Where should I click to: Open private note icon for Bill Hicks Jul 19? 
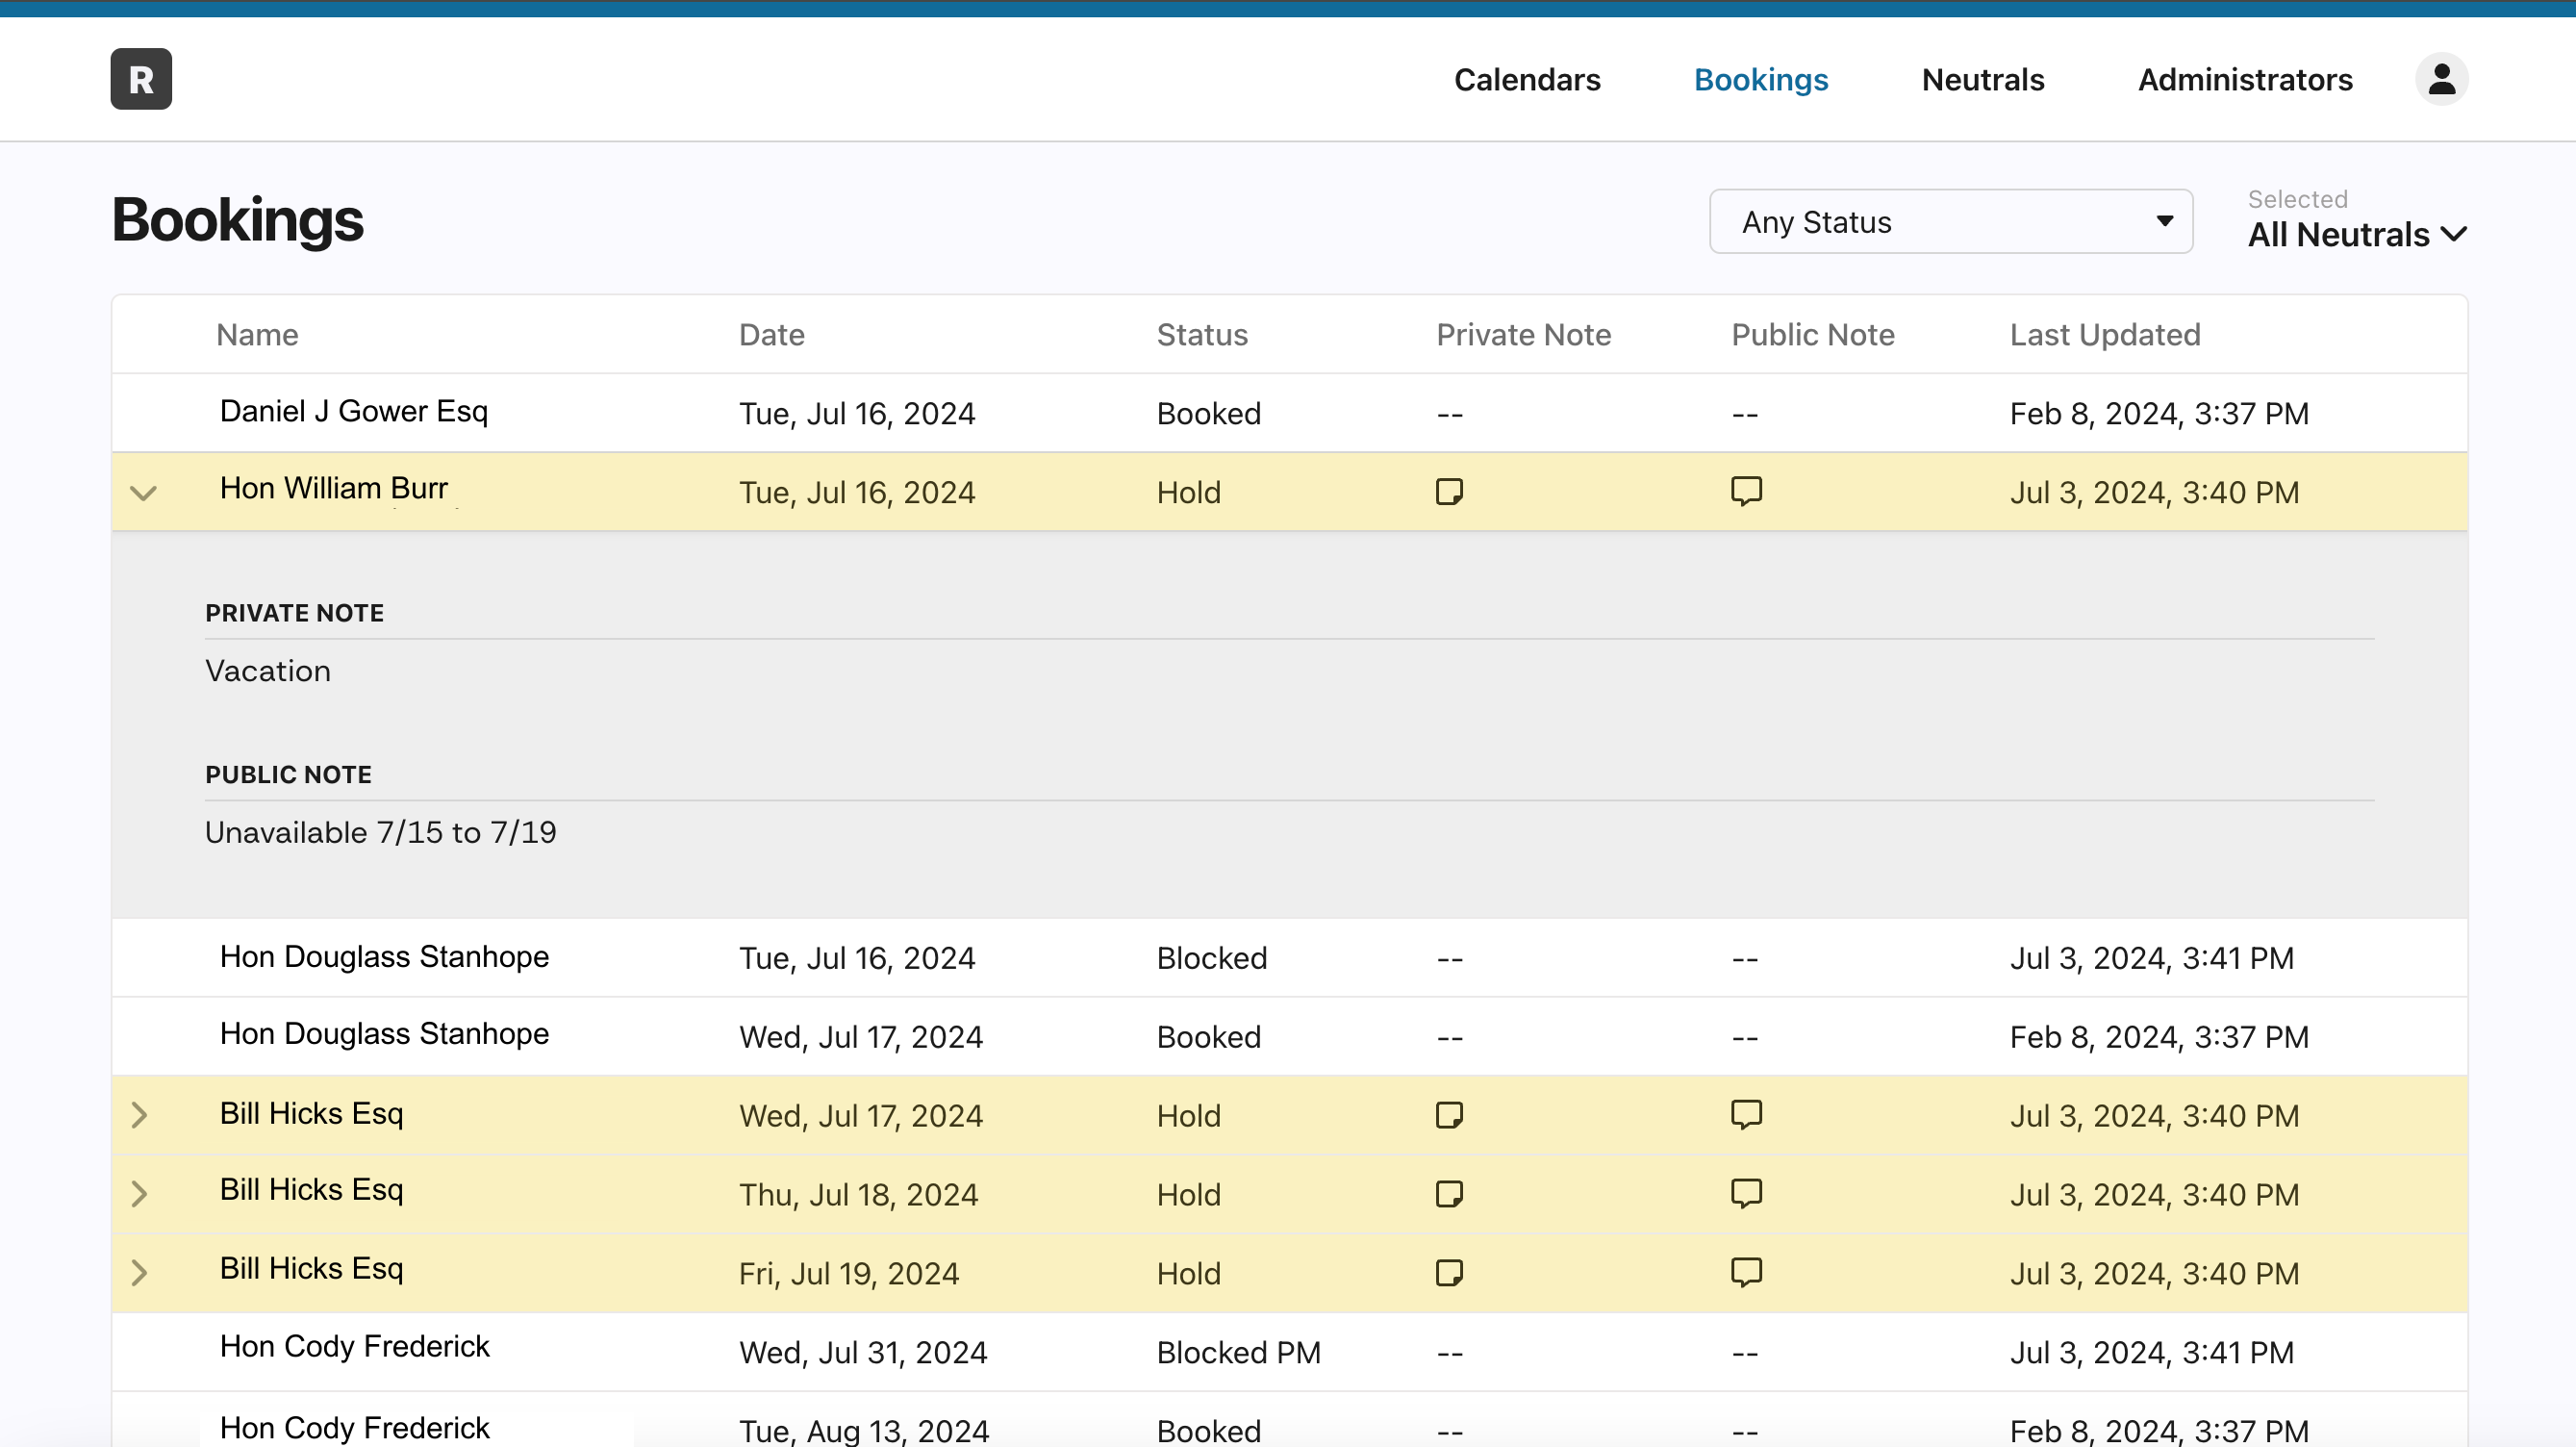1449,1273
